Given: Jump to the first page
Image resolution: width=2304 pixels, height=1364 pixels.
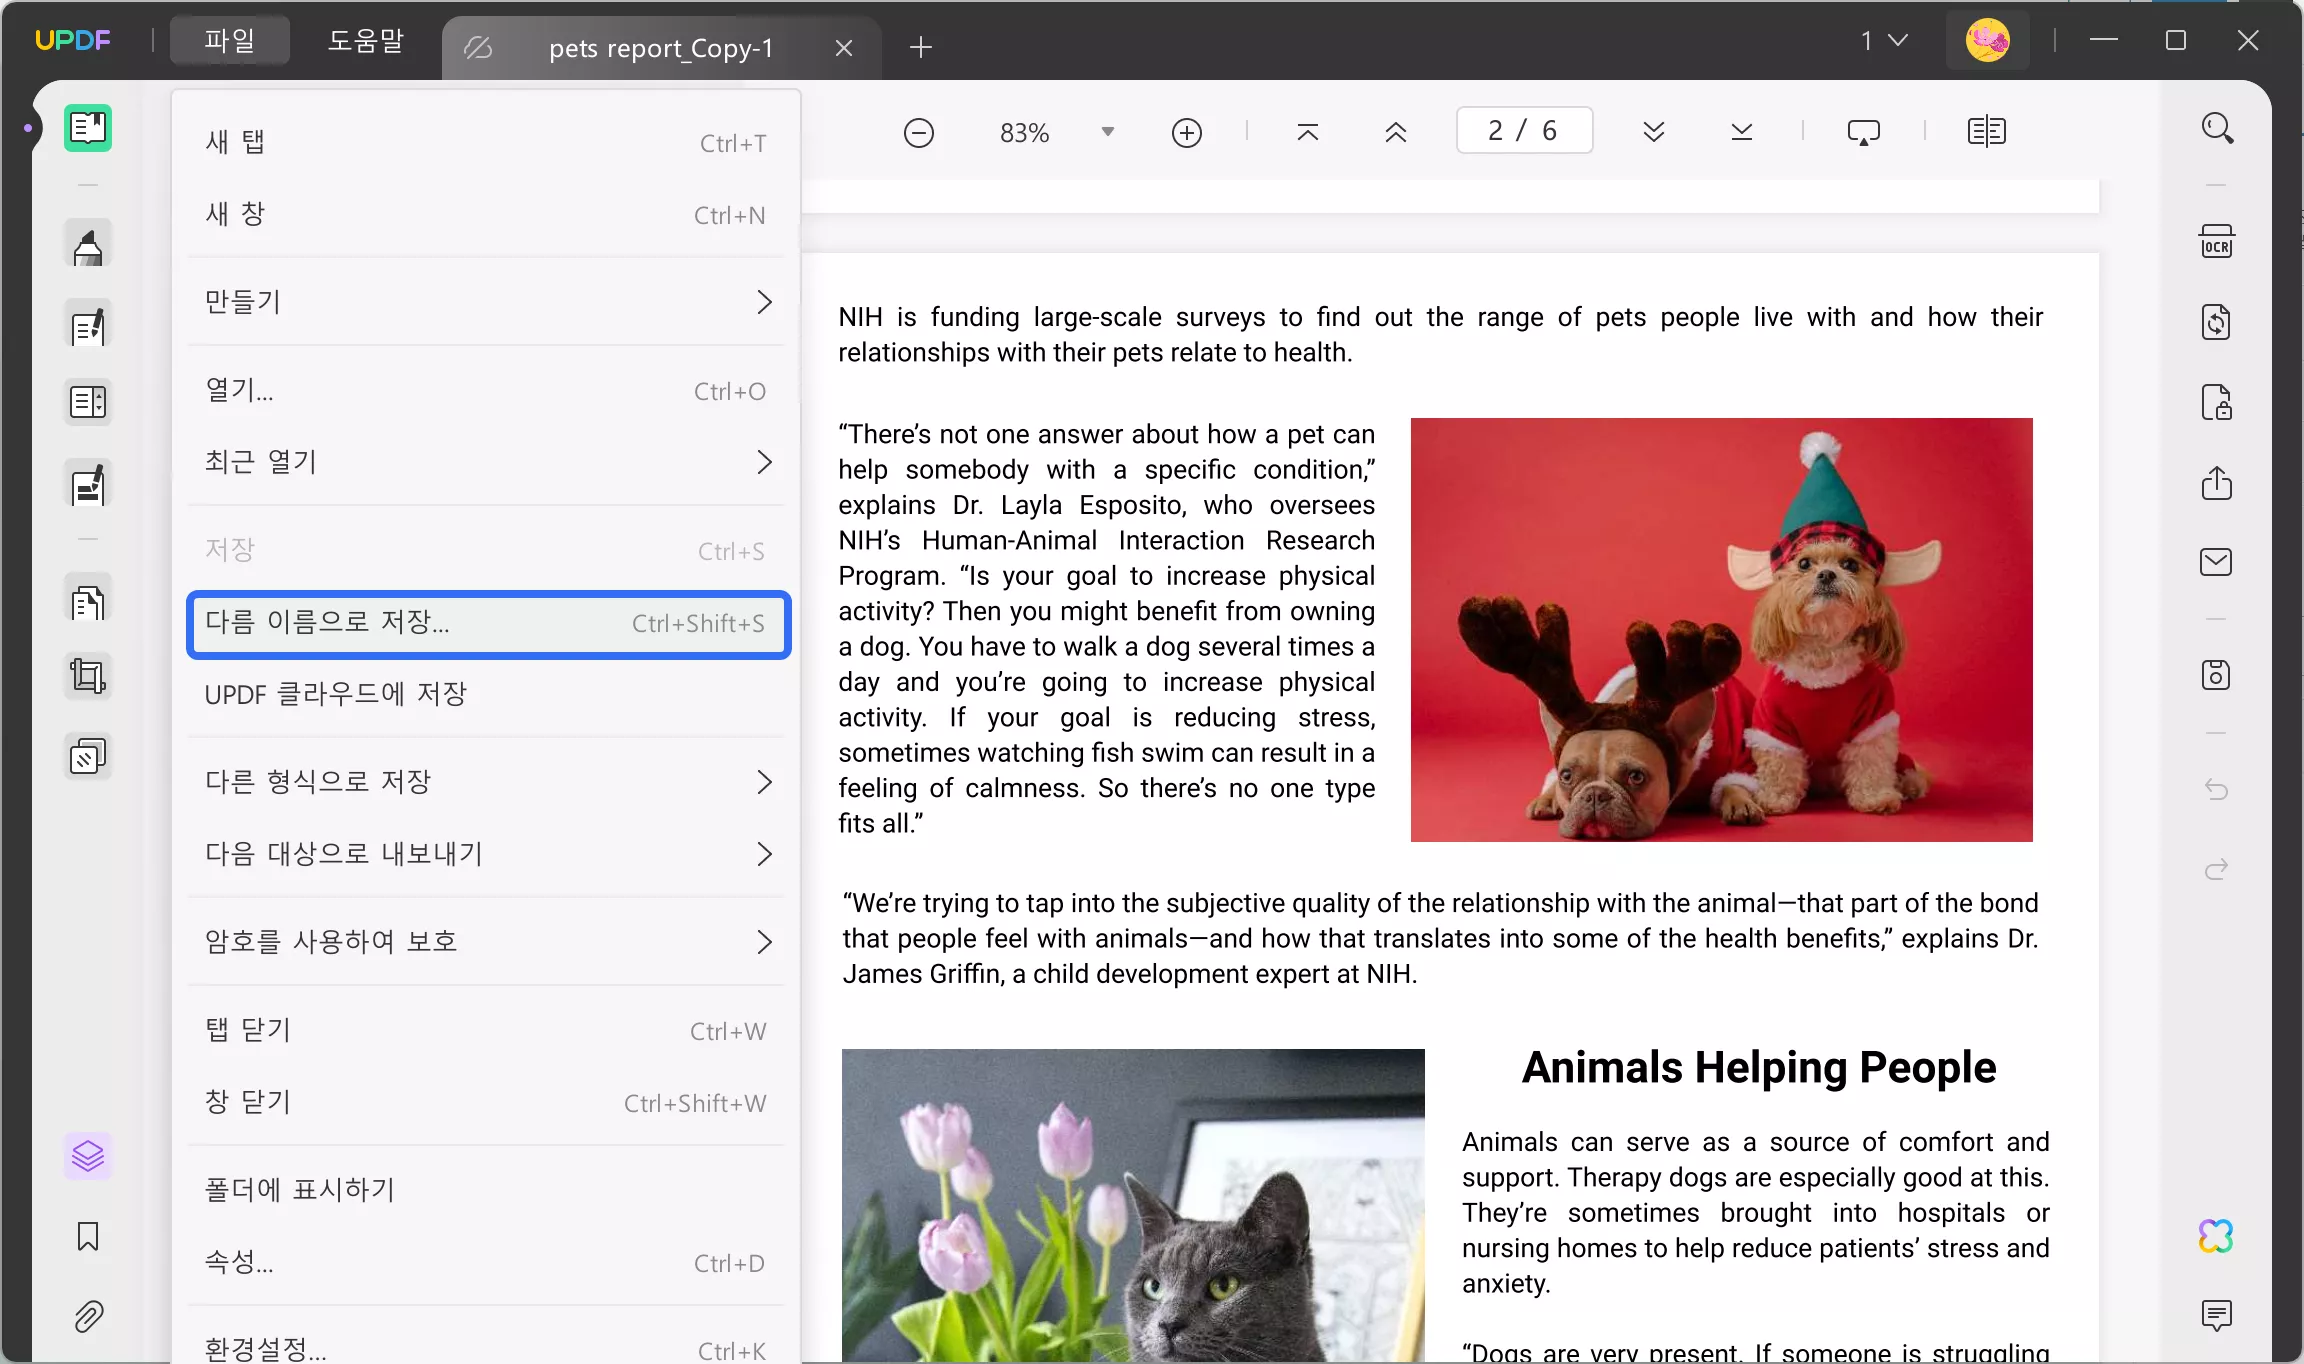Looking at the screenshot, I should (x=1308, y=132).
